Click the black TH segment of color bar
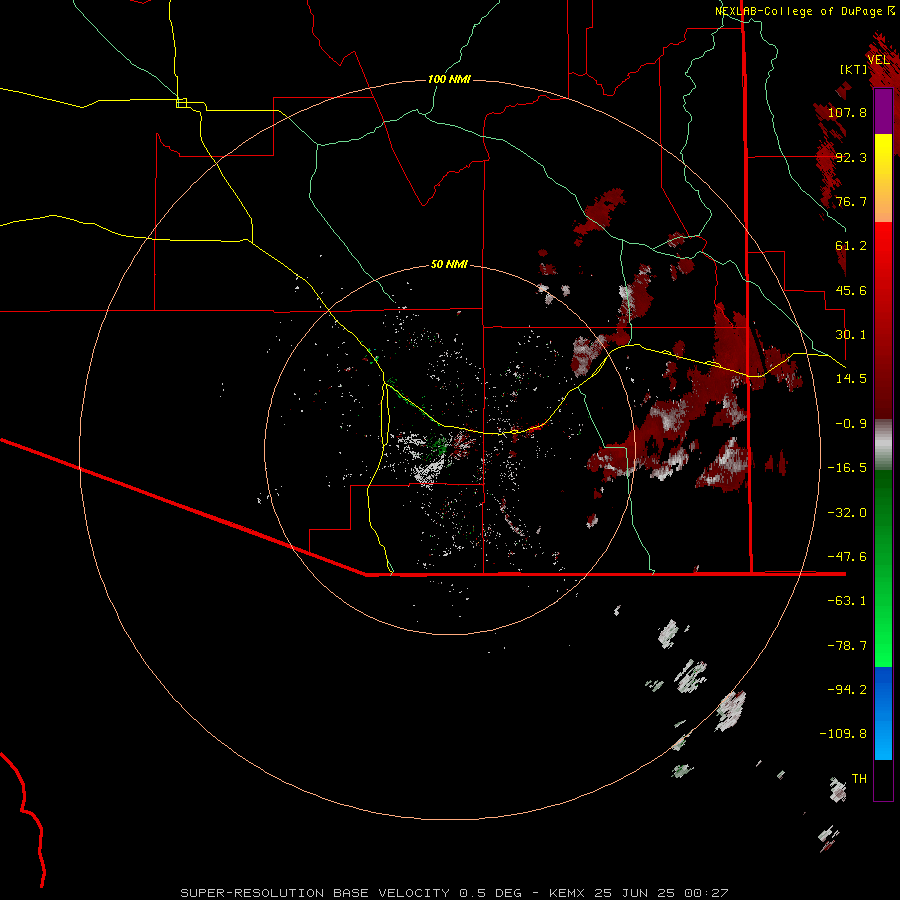 883,780
